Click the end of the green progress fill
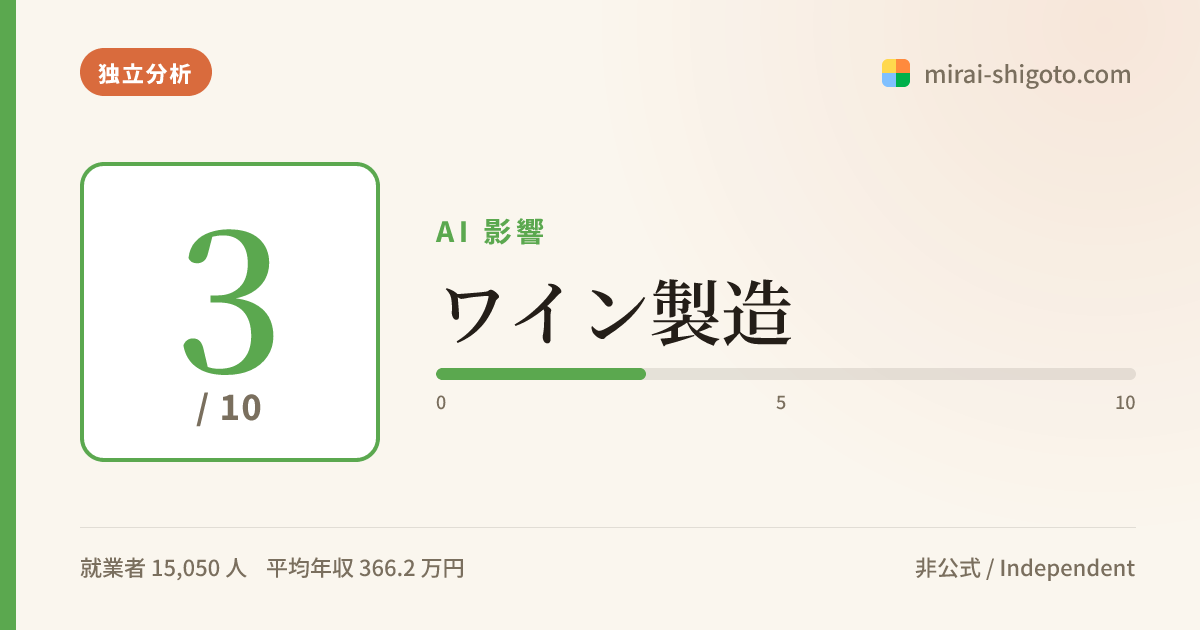Image resolution: width=1200 pixels, height=630 pixels. click(643, 374)
